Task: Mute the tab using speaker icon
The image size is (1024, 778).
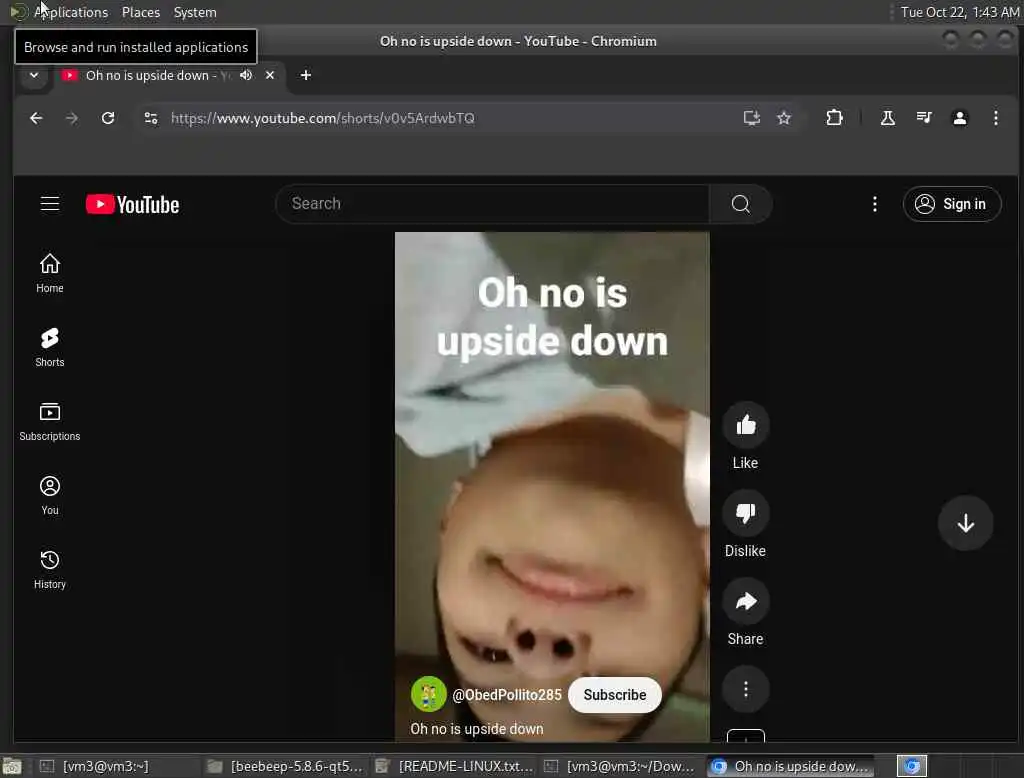Action: pos(246,75)
